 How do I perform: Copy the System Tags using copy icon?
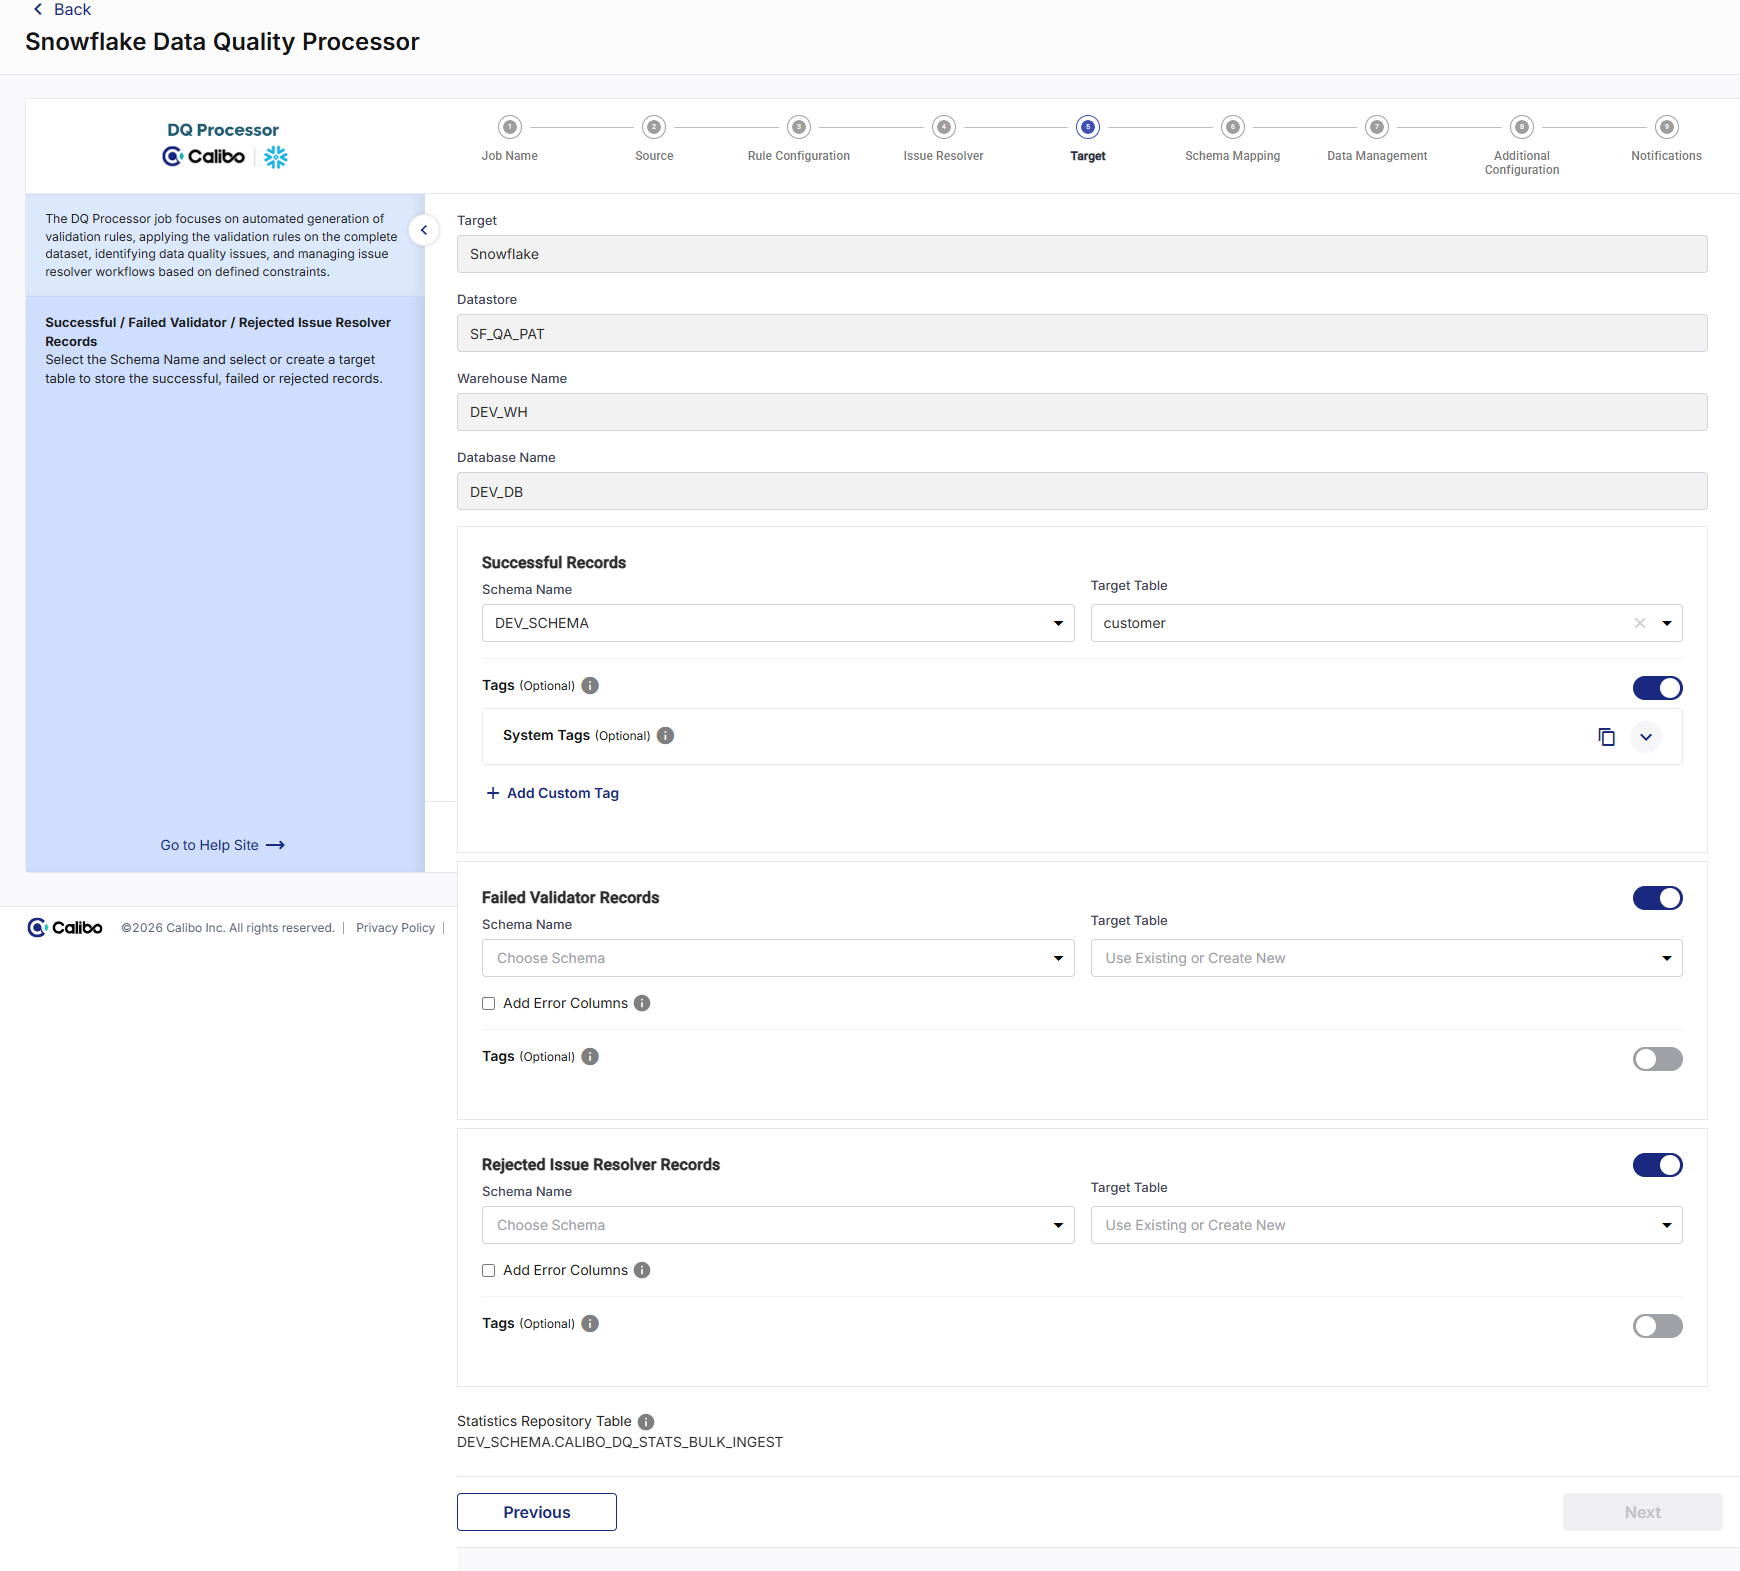1606,737
